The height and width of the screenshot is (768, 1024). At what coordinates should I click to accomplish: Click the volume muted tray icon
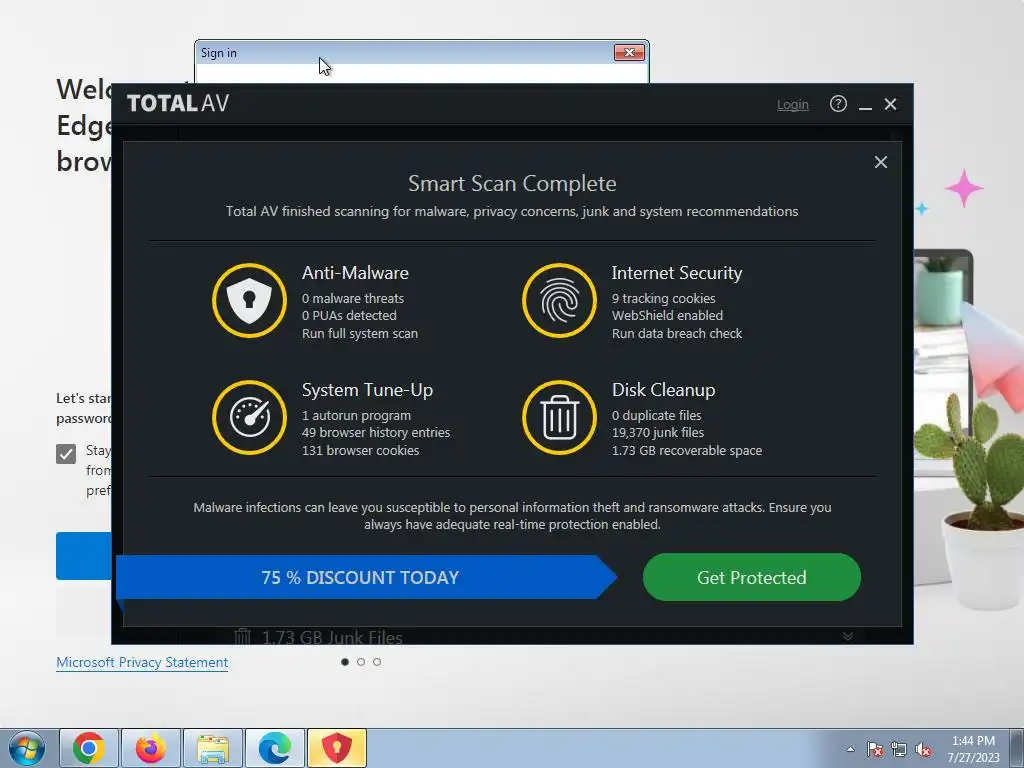[x=923, y=749]
